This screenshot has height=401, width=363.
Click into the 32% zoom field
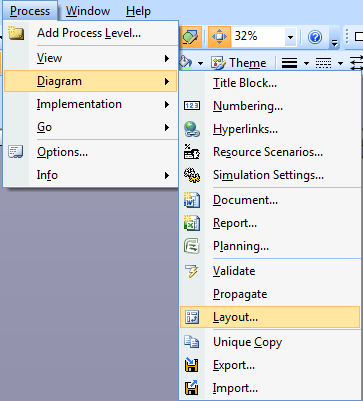258,37
